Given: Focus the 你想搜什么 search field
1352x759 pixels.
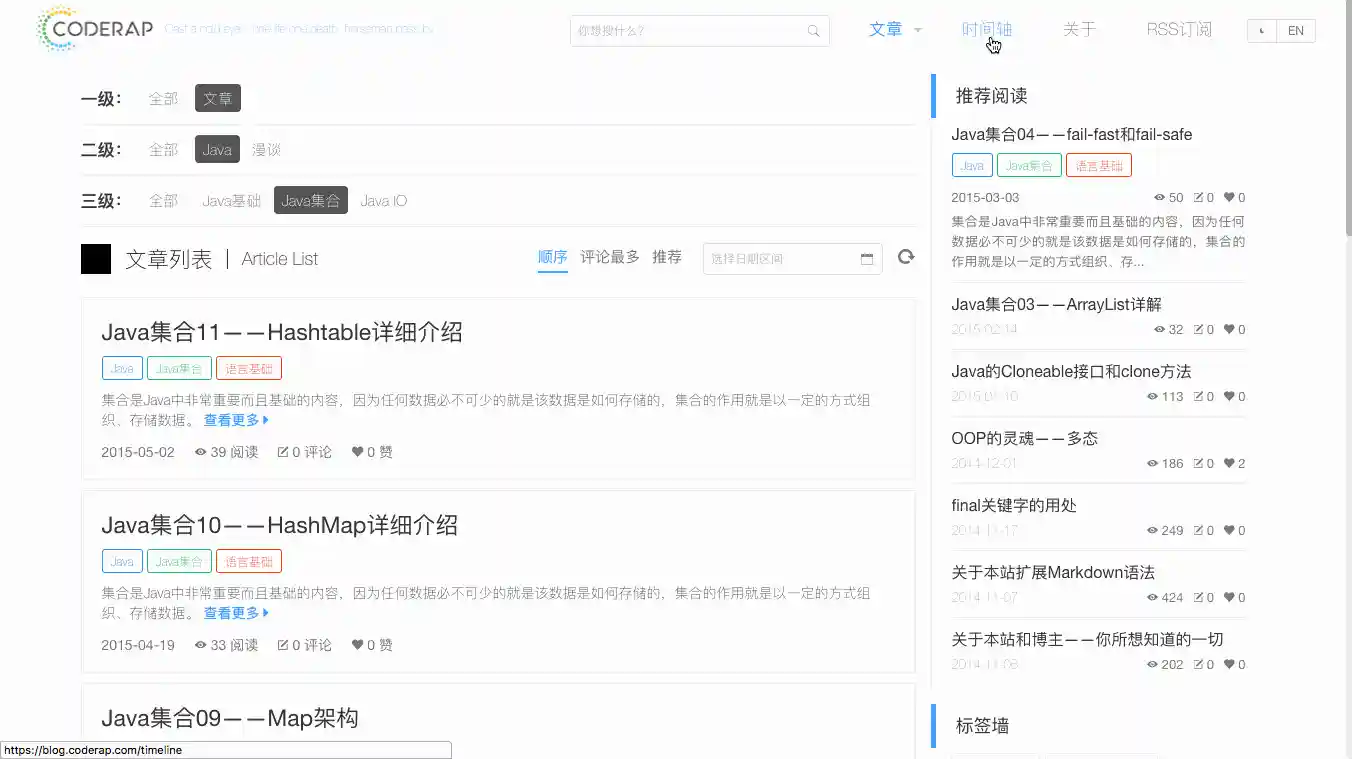Looking at the screenshot, I should 700,31.
